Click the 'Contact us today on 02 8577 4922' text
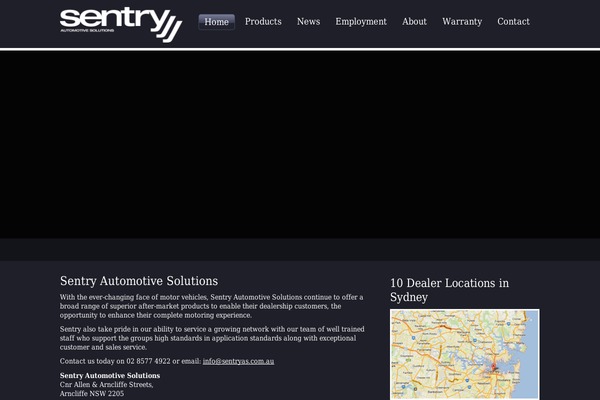The height and width of the screenshot is (400, 600). pyautogui.click(x=115, y=361)
